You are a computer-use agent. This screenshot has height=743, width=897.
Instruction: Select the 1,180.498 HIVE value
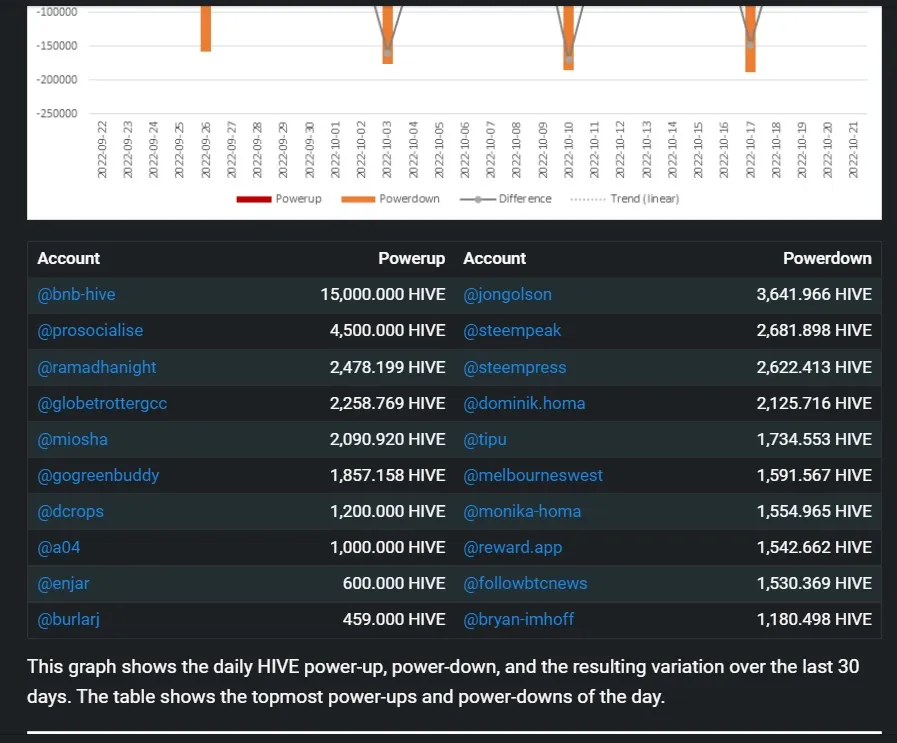click(x=814, y=619)
